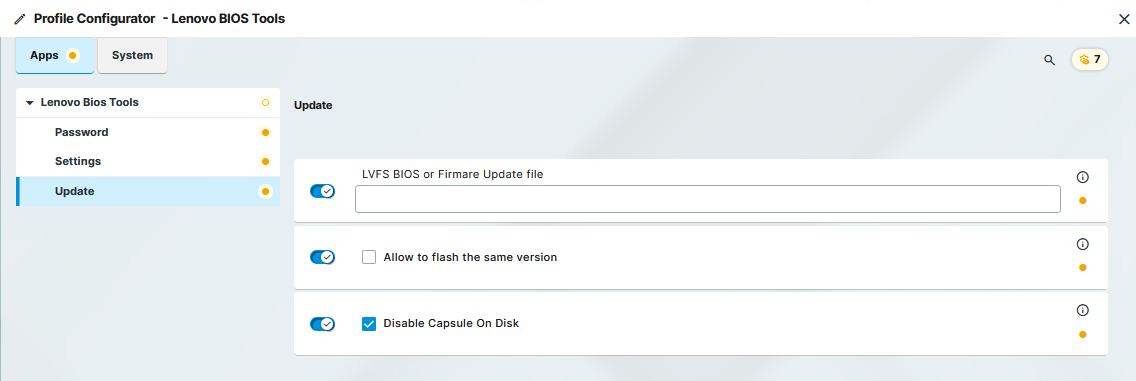Click the pencil edit icon beside Profile Configurator

tap(20, 19)
